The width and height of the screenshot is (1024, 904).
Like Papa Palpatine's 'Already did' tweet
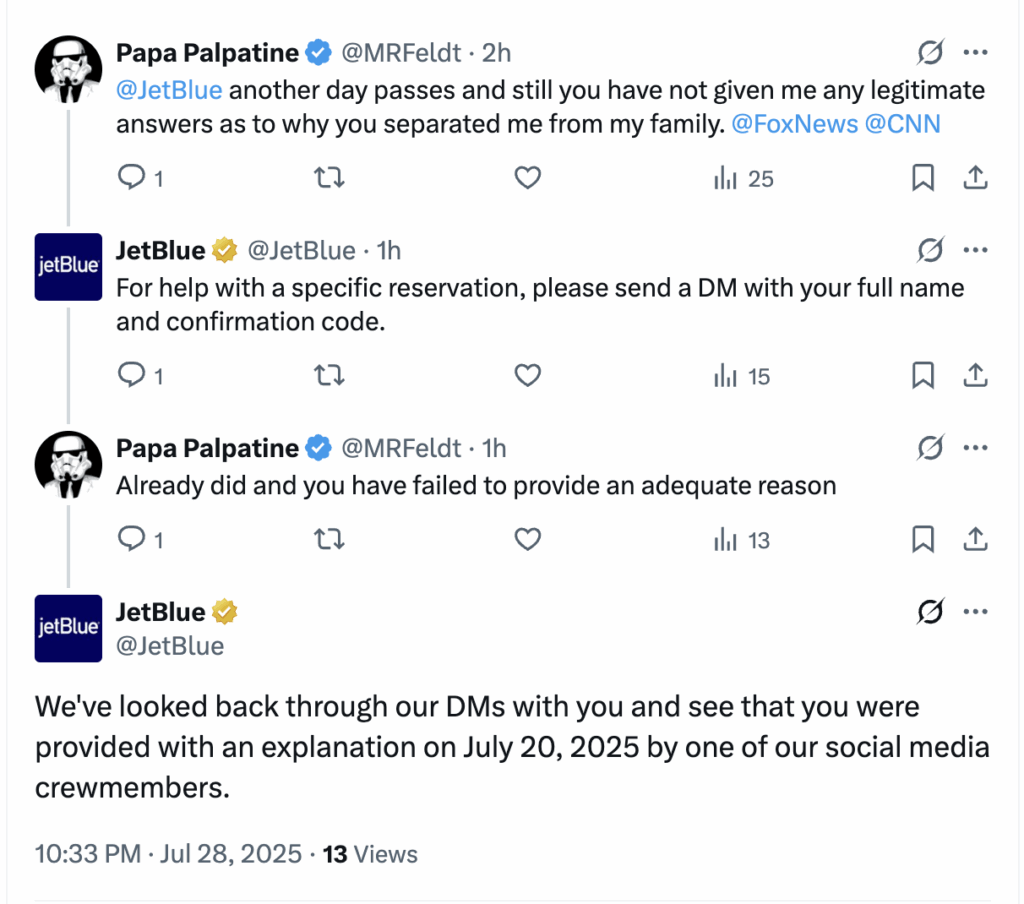[x=527, y=541]
